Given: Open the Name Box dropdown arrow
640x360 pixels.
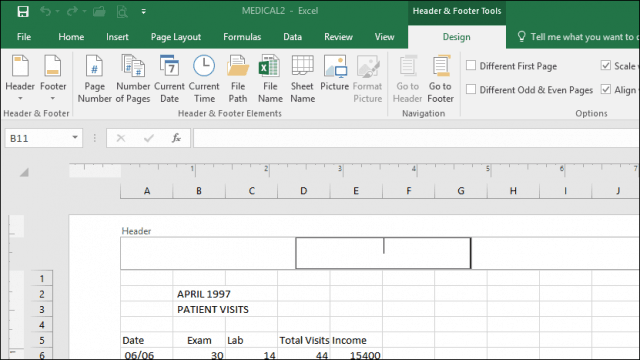Looking at the screenshot, I should [x=75, y=138].
